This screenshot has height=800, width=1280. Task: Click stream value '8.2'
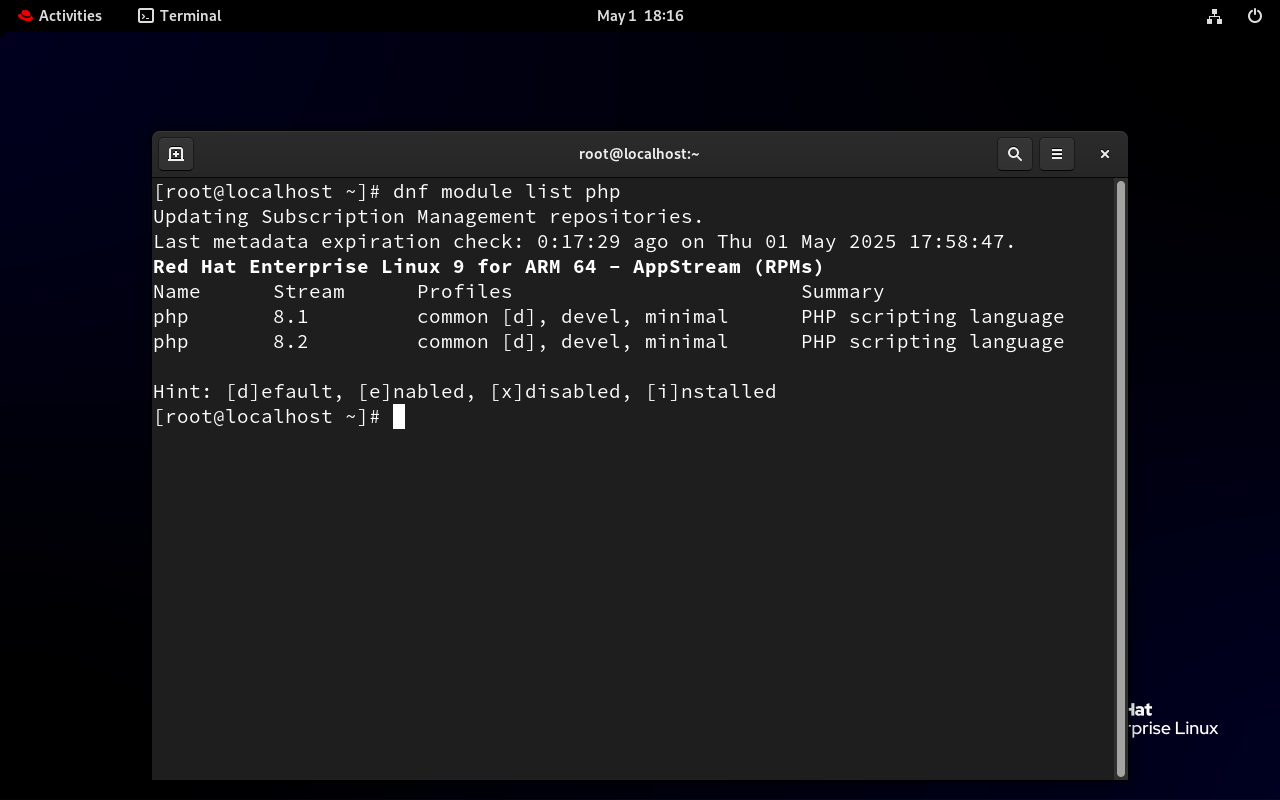pyautogui.click(x=291, y=342)
